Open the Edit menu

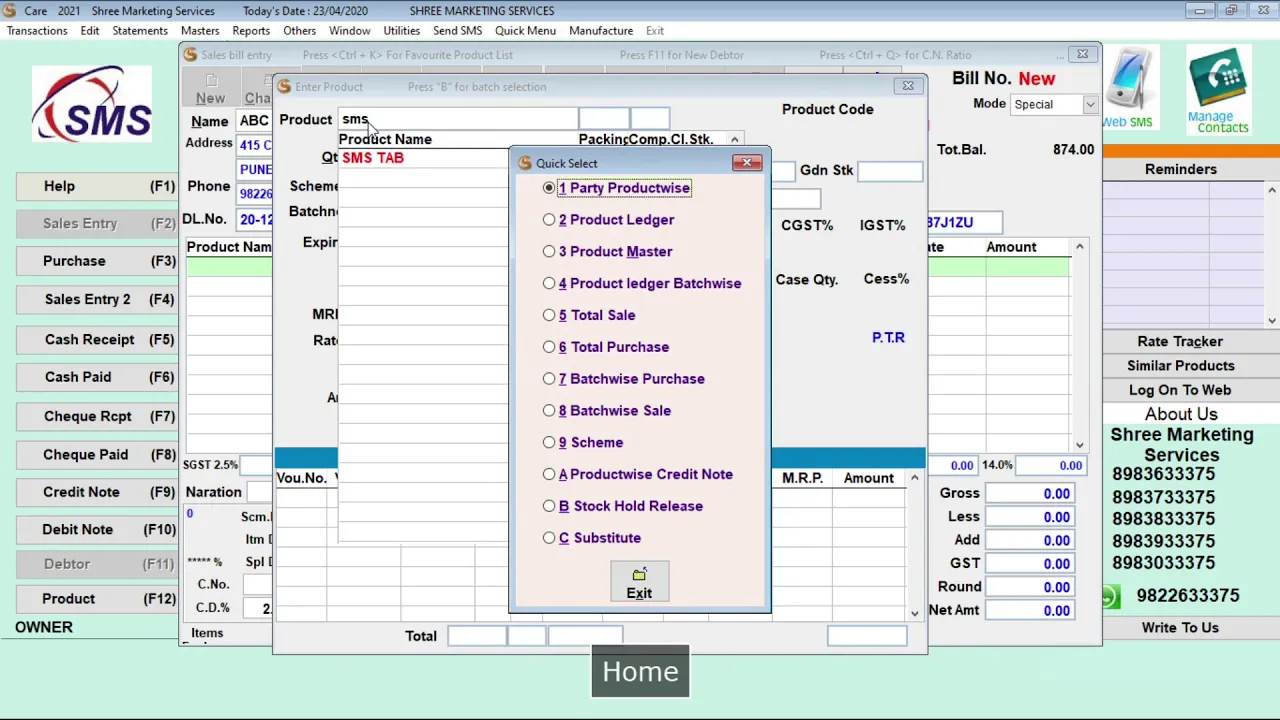point(90,31)
